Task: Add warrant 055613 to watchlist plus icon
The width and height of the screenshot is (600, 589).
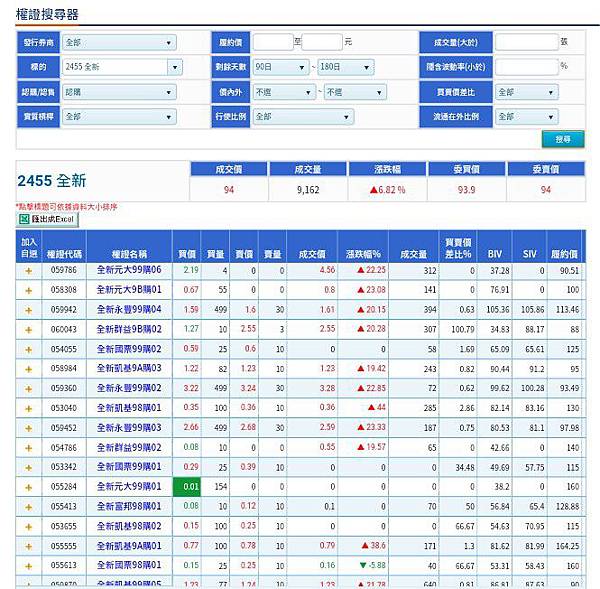Action: tap(29, 566)
